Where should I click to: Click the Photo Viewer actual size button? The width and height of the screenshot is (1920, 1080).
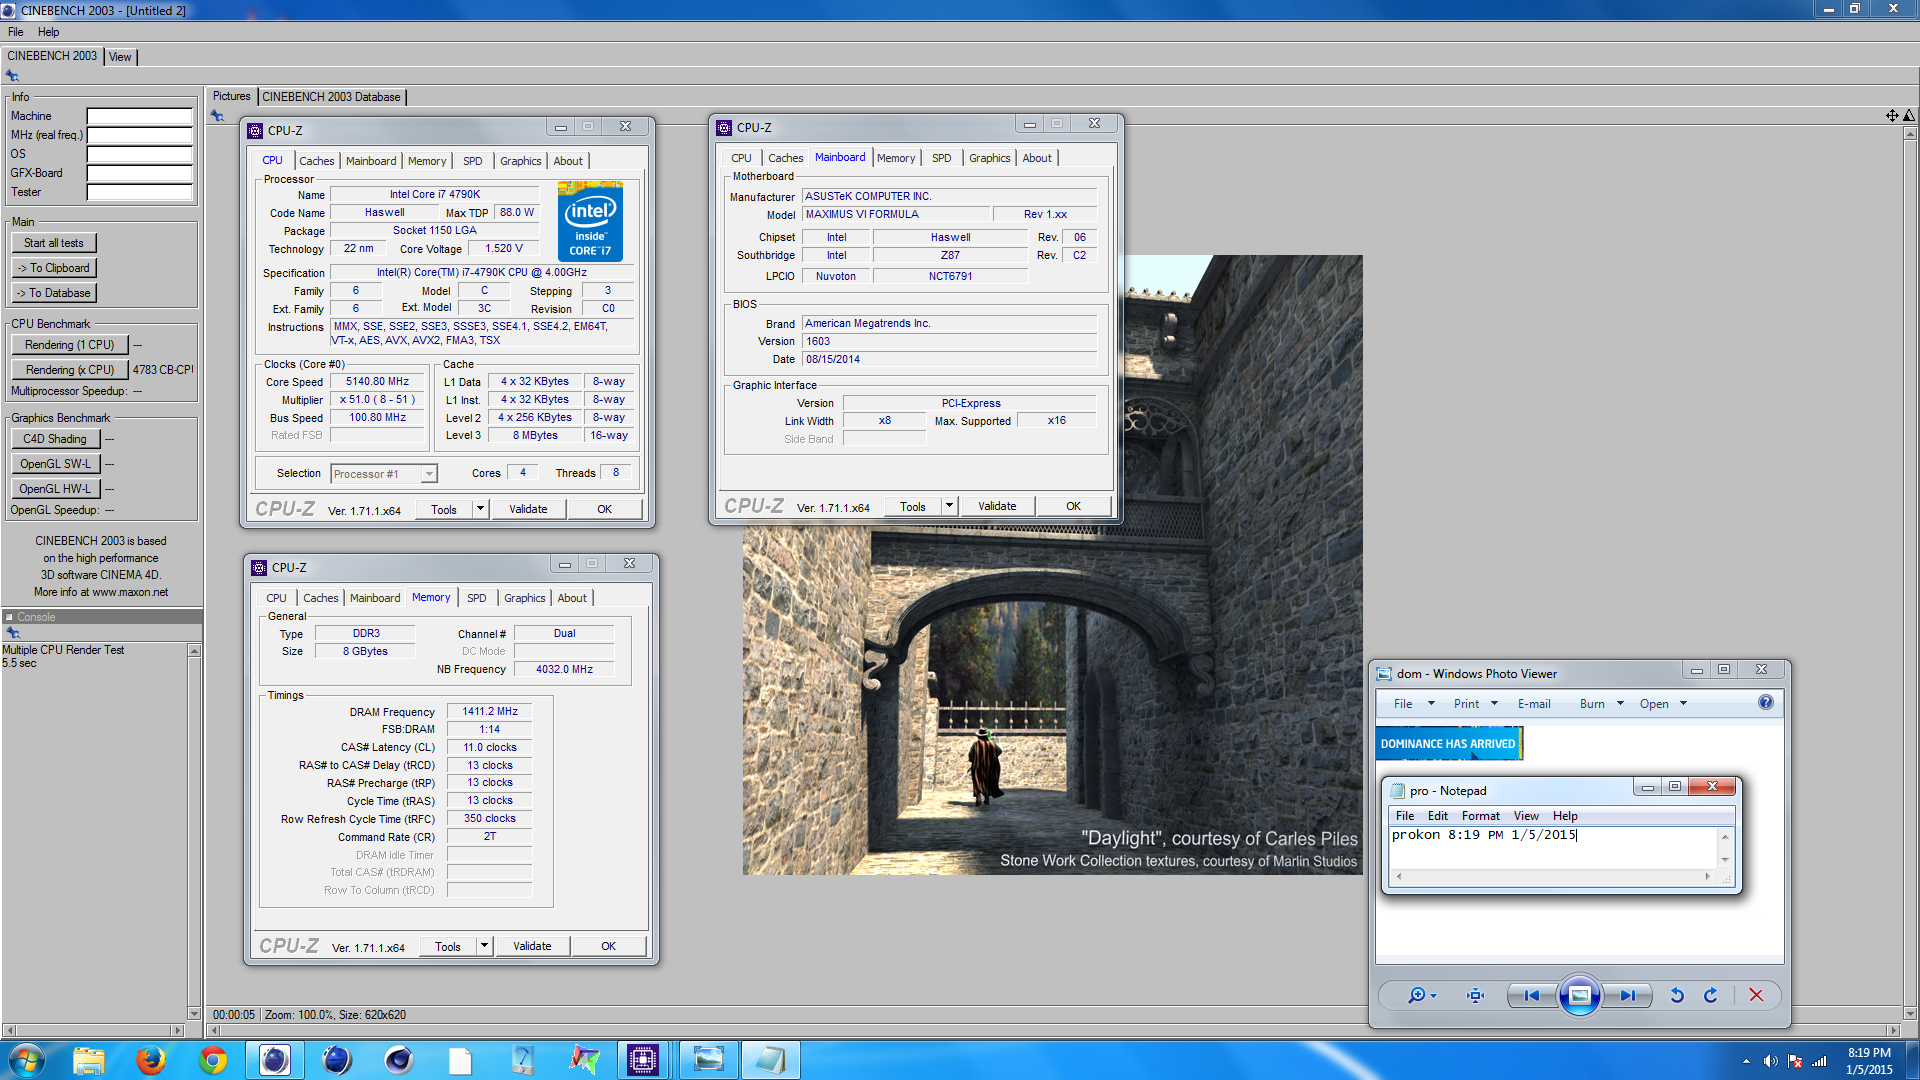click(x=1475, y=995)
